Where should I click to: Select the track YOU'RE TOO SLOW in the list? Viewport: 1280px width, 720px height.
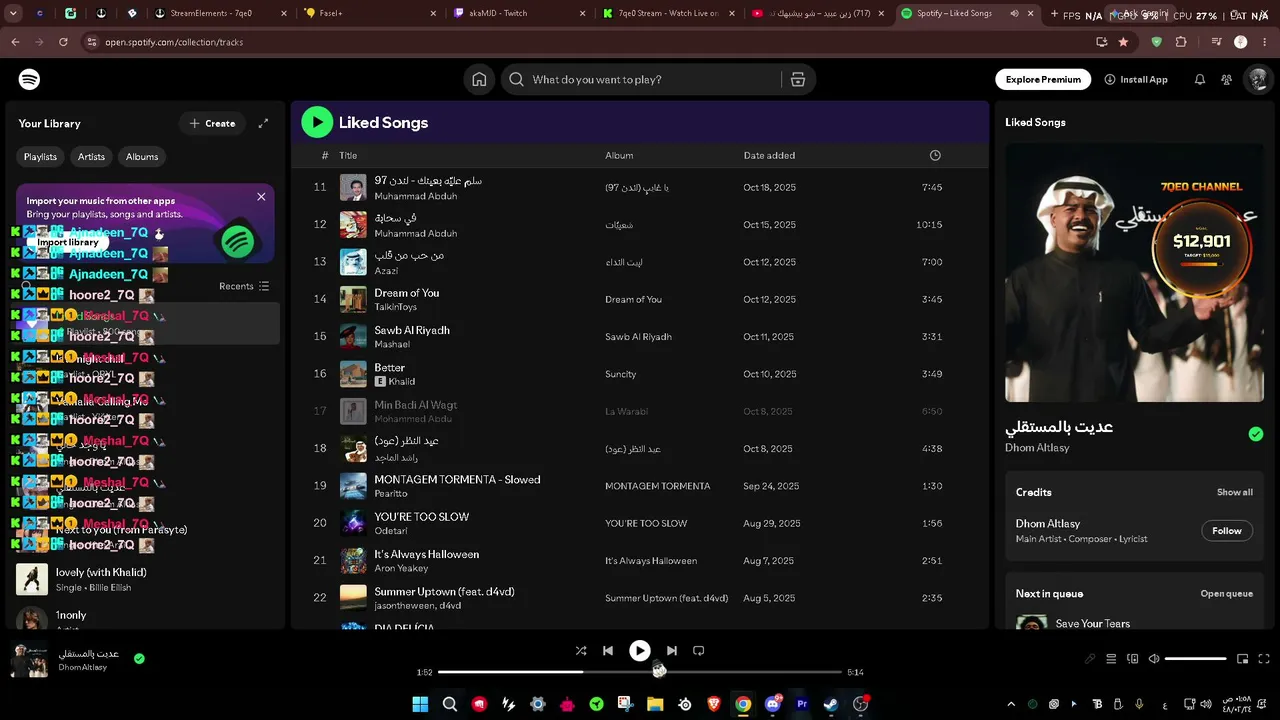(639, 523)
